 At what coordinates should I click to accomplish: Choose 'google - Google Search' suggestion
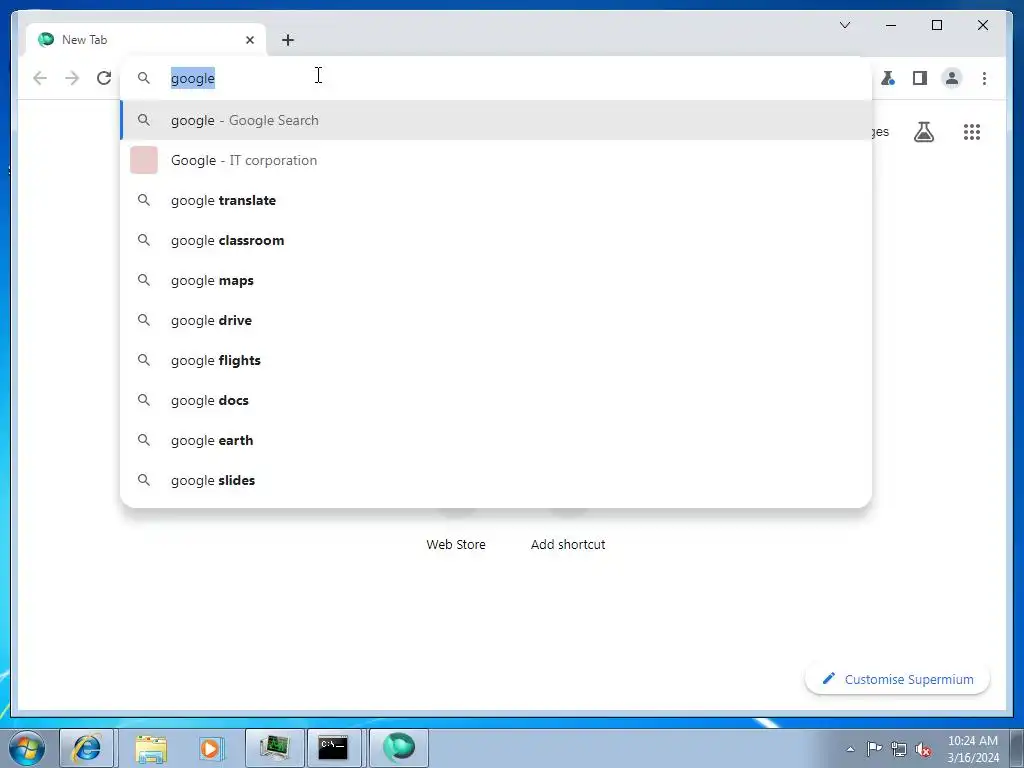[496, 120]
